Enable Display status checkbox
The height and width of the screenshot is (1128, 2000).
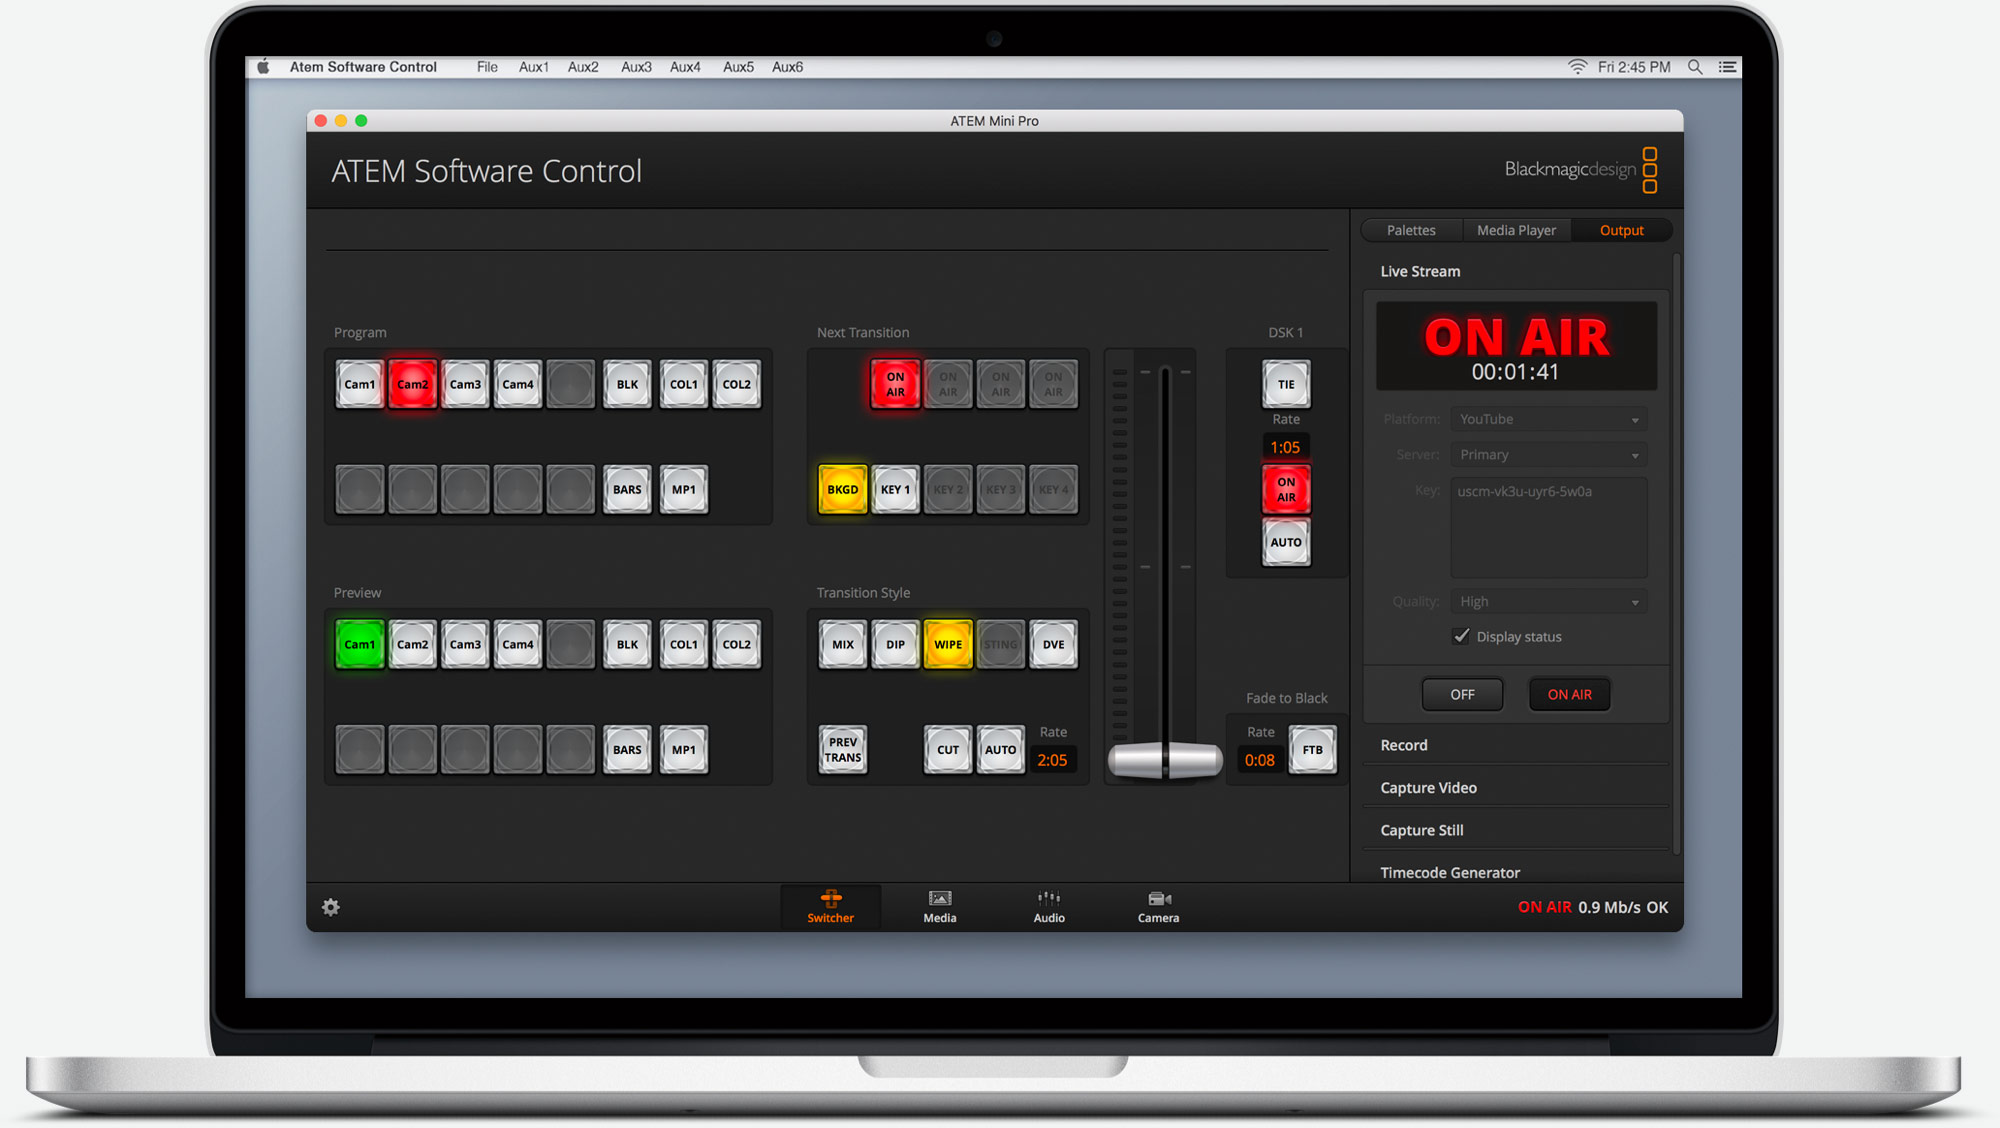click(1460, 636)
